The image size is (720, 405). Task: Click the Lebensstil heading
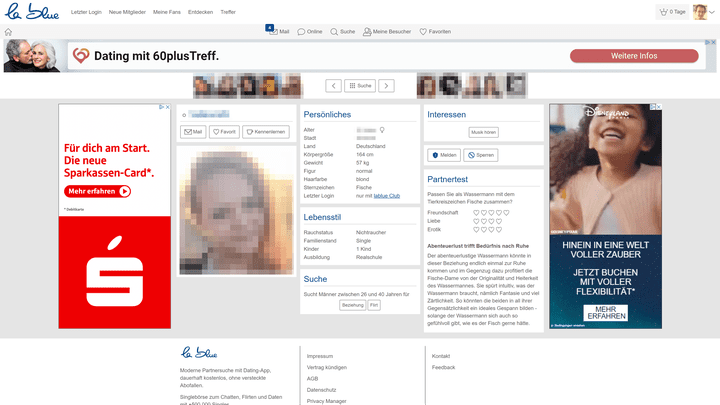[x=322, y=217]
